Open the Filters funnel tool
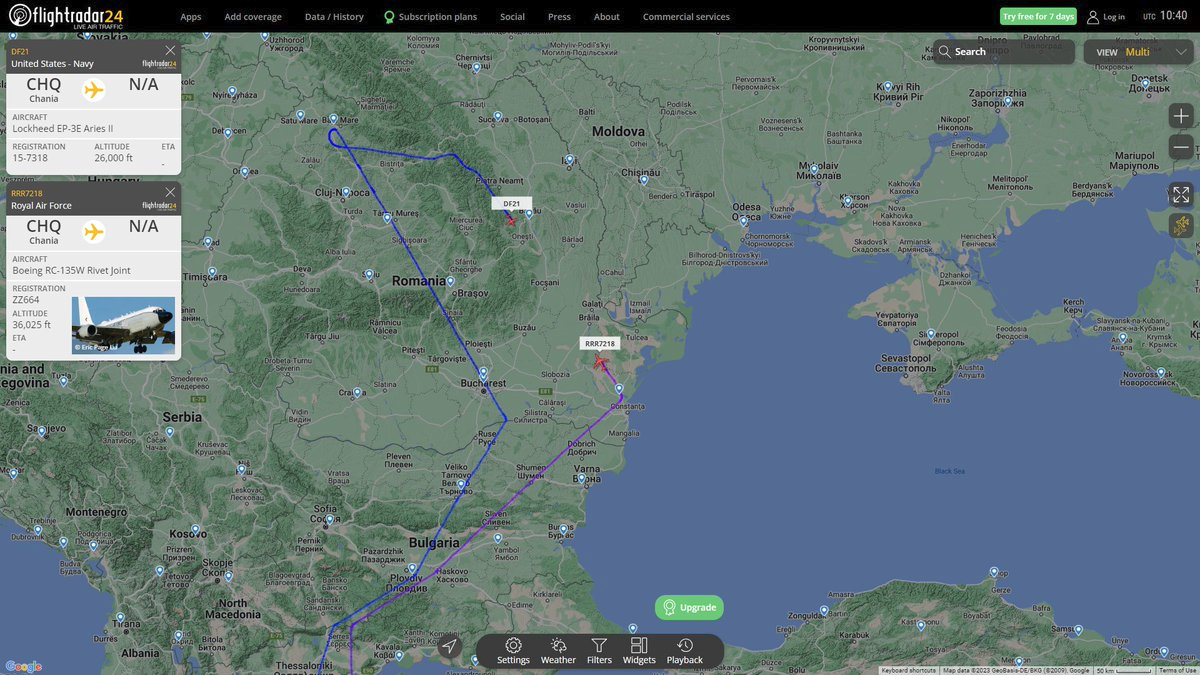 click(599, 650)
